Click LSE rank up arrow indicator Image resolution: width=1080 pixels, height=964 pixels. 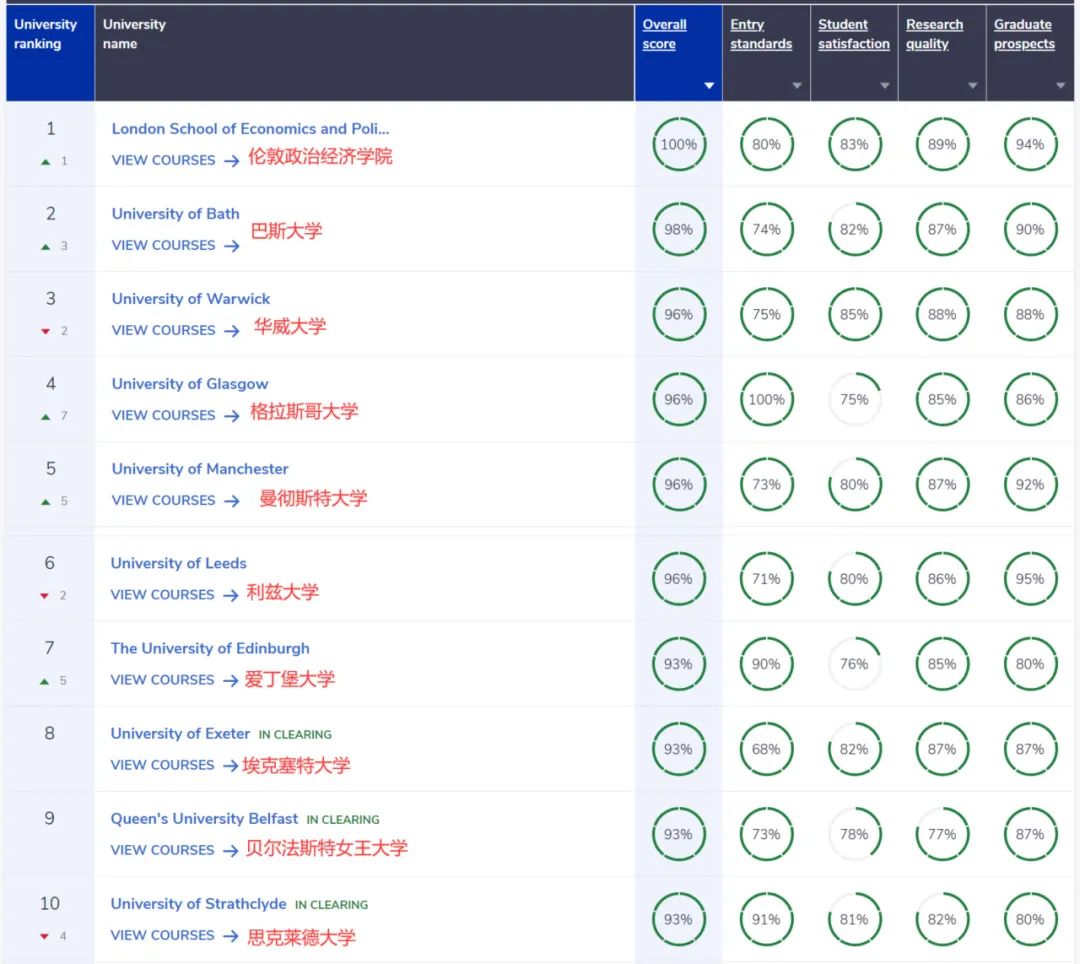coord(45,162)
